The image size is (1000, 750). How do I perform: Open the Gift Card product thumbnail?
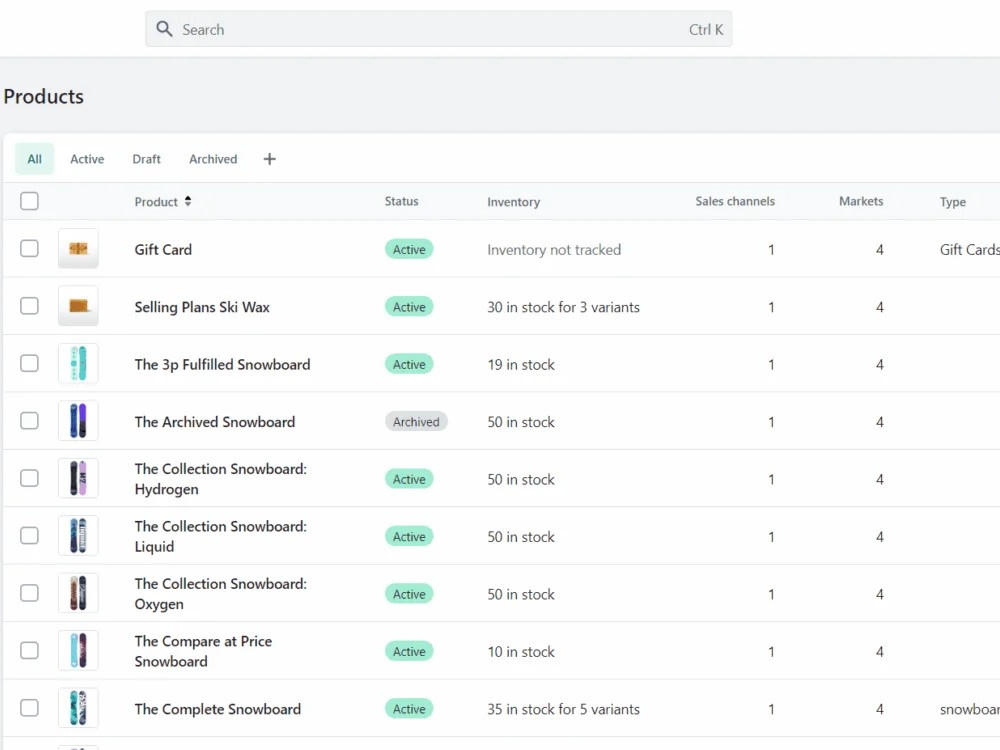[78, 249]
